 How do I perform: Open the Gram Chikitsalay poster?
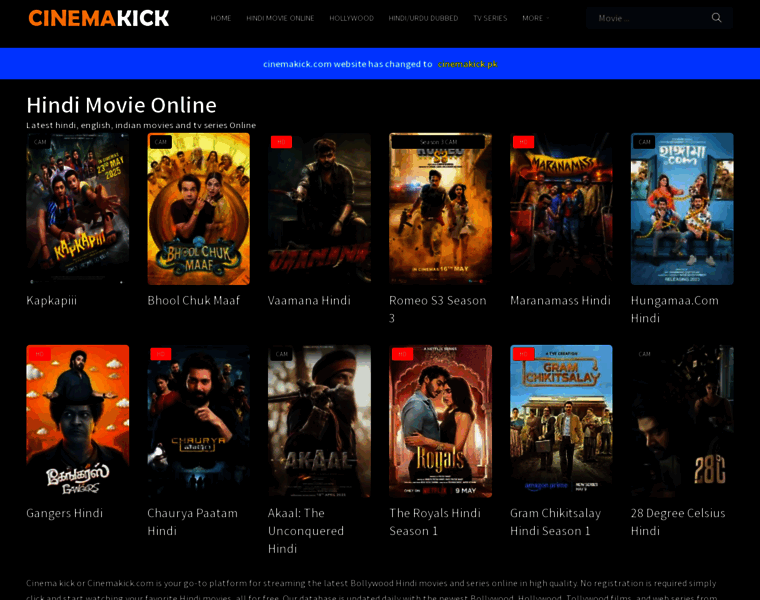561,421
